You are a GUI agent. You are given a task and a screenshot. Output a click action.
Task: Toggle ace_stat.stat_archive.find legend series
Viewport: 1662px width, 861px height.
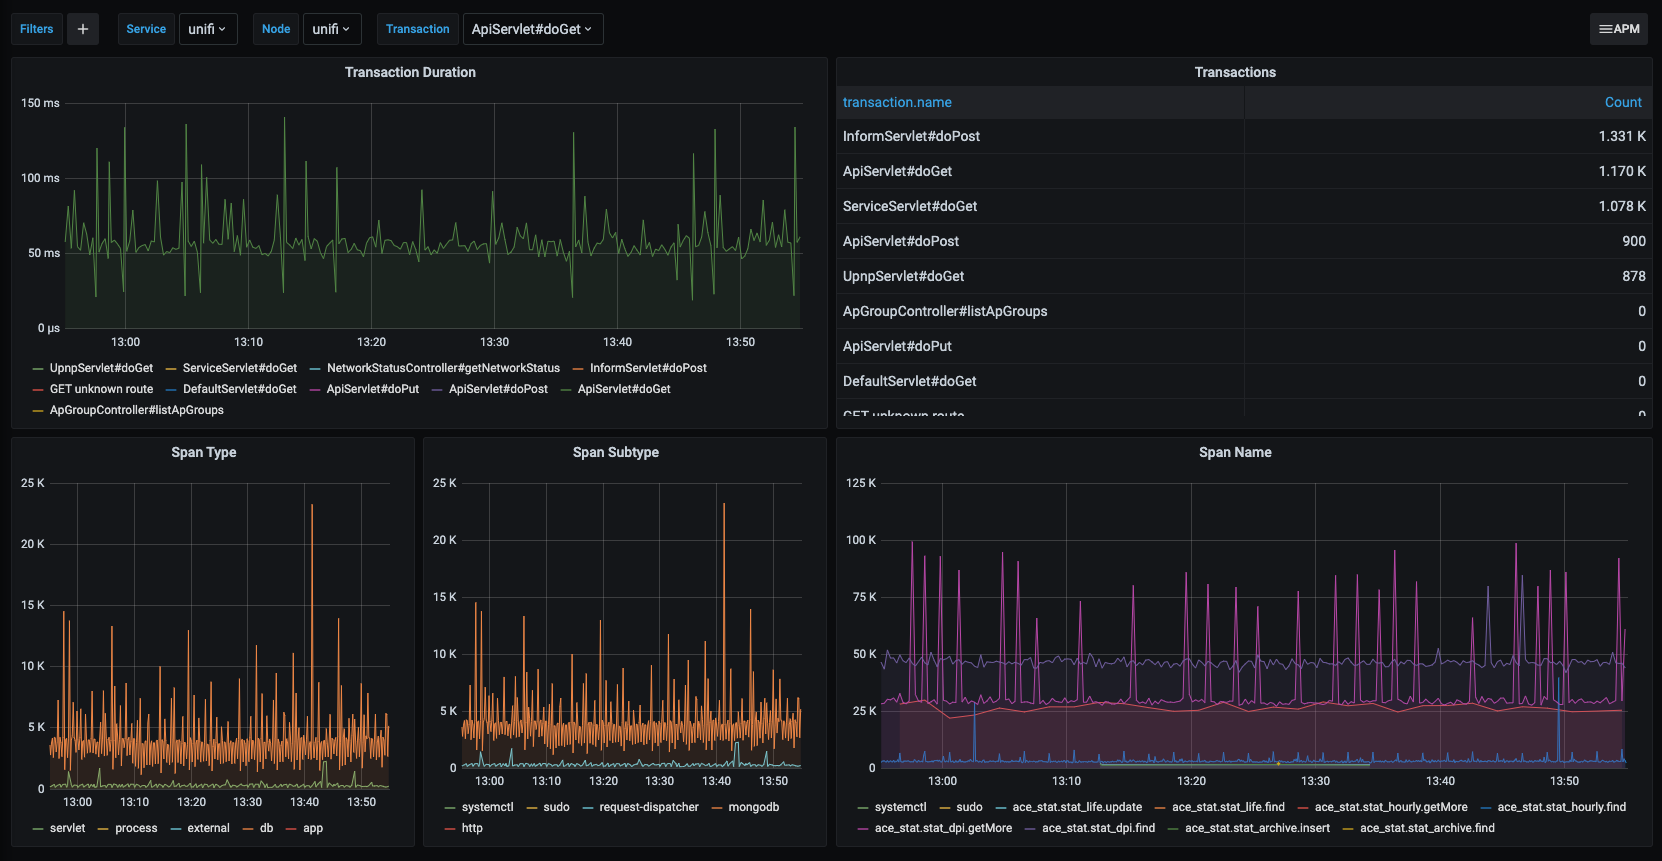(x=1427, y=828)
